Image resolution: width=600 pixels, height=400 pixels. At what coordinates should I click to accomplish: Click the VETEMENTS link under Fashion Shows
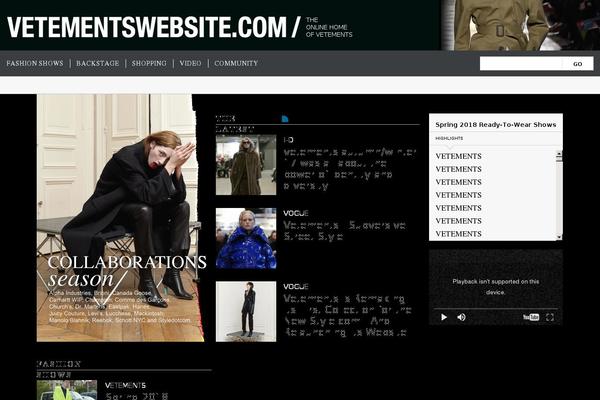125,385
